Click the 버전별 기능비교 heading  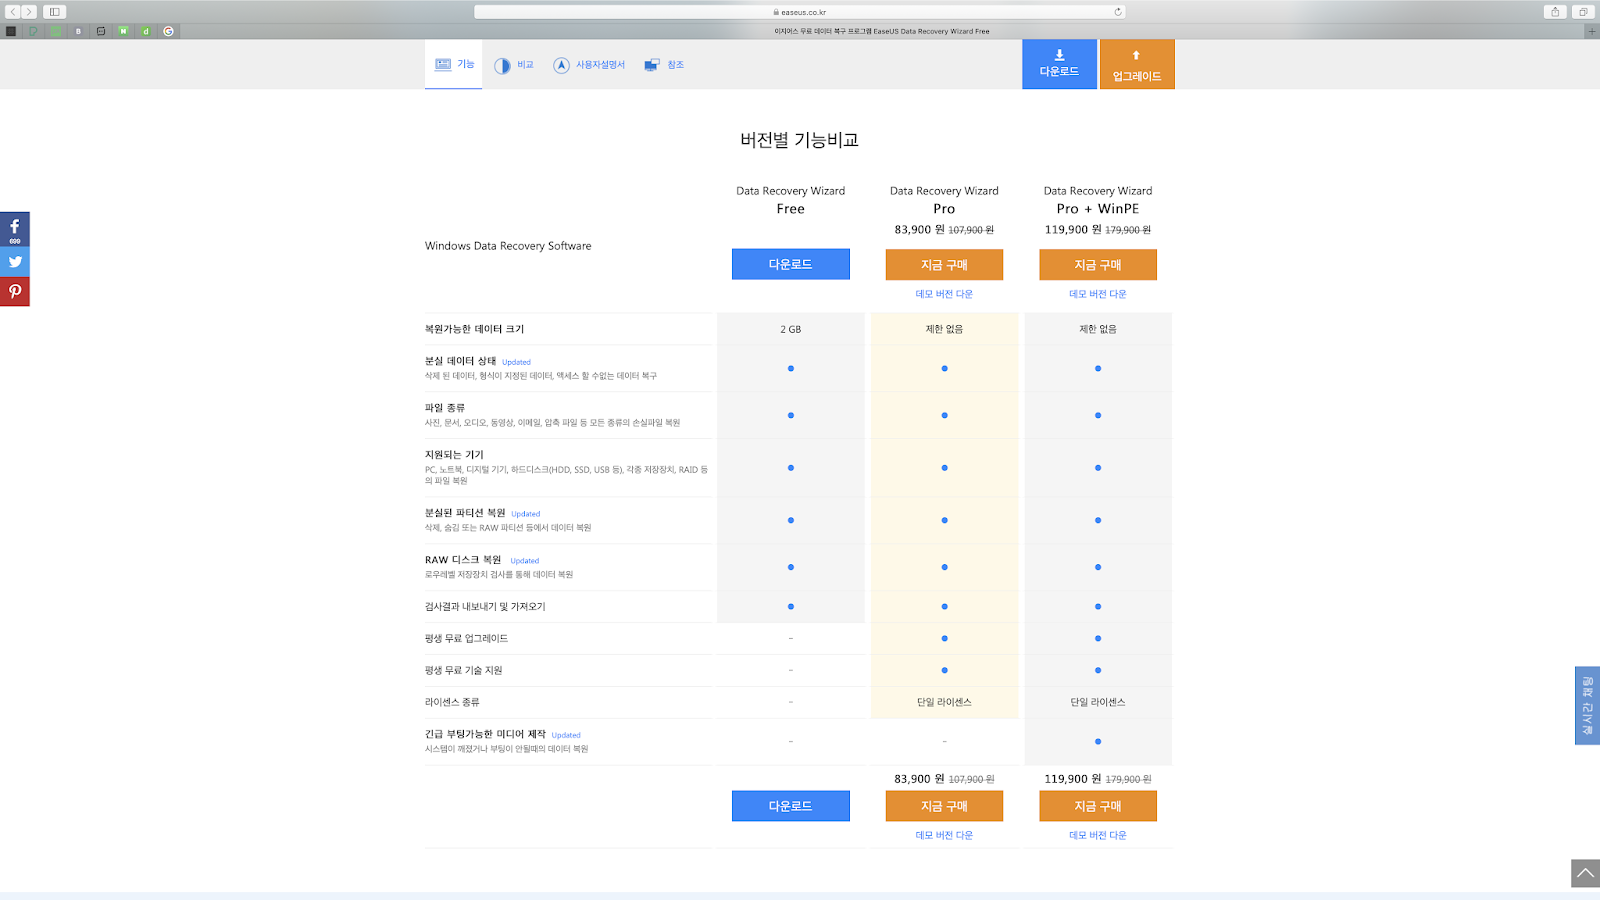point(799,140)
